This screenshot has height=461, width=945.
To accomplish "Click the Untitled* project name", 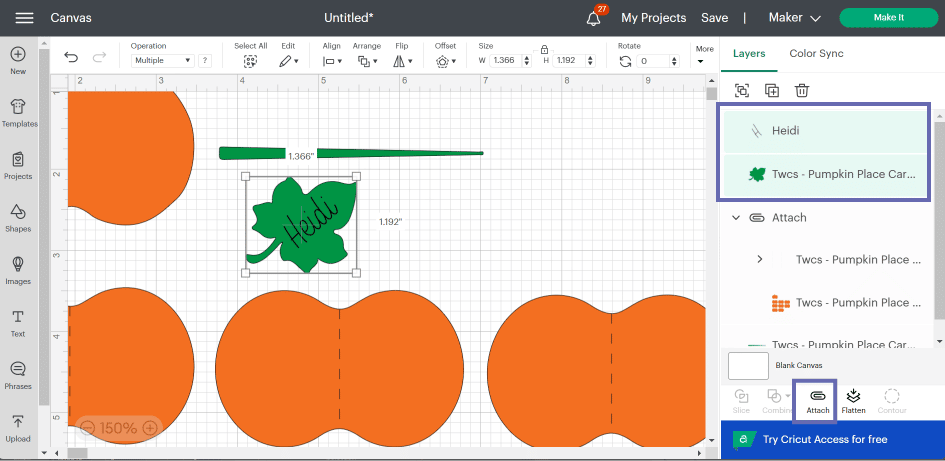I will (x=348, y=17).
